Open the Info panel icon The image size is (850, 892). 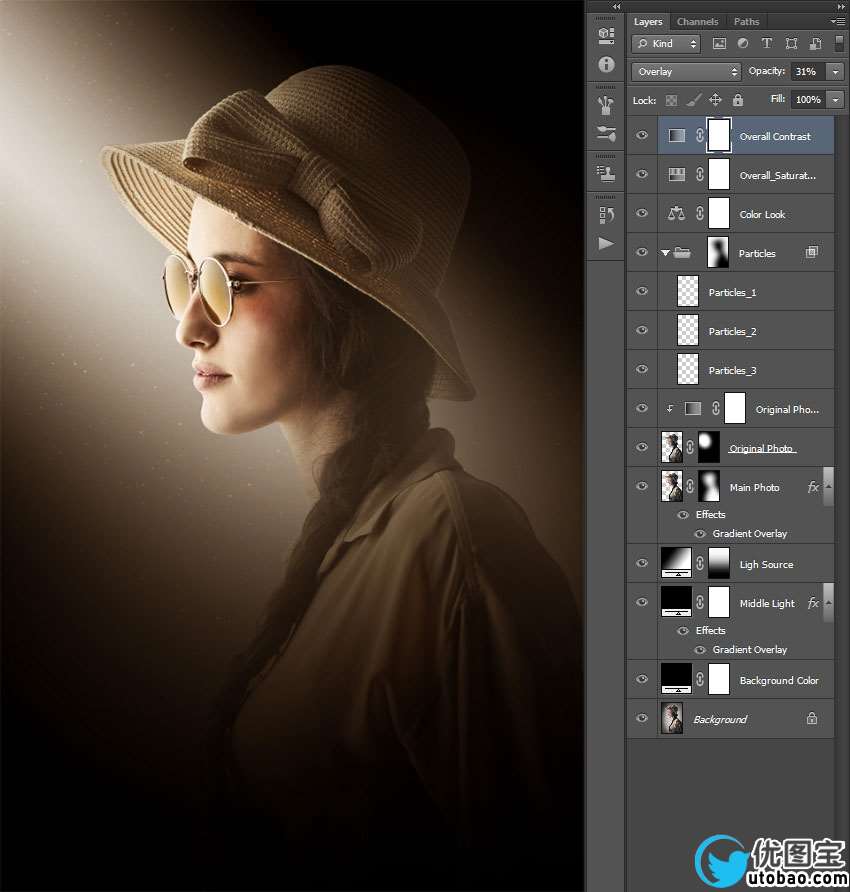point(606,64)
